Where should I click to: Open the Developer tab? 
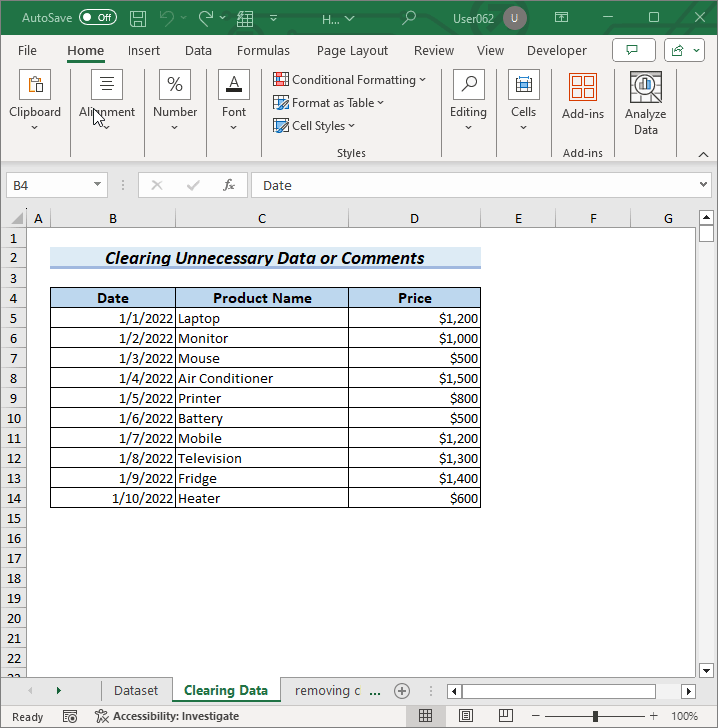pos(556,50)
